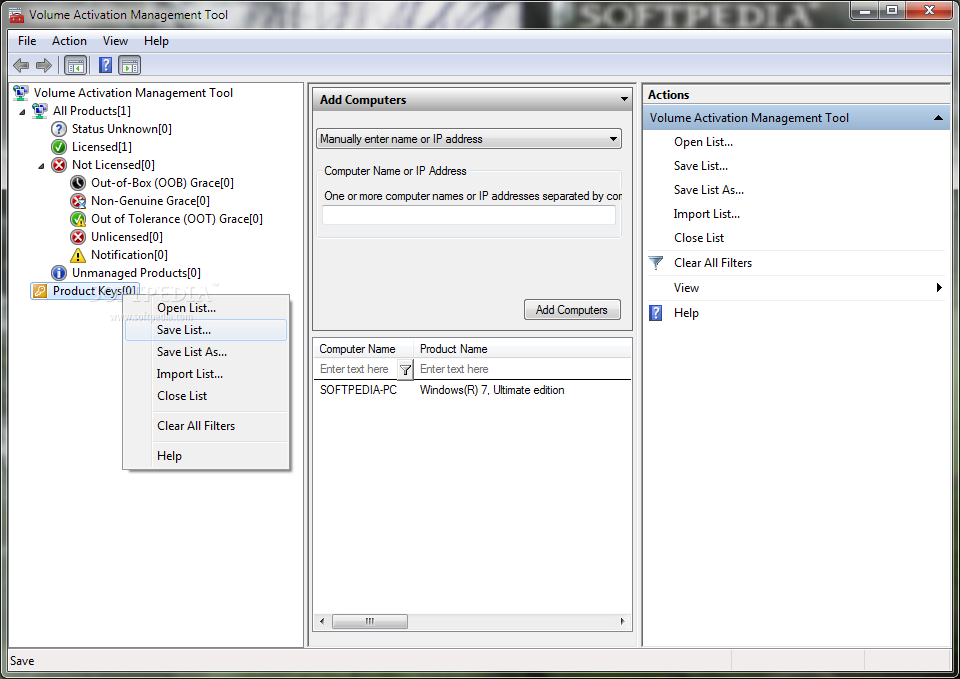Click the Out-of-Box Grace clock icon
Viewport: 960px width, 679px height.
(78, 182)
